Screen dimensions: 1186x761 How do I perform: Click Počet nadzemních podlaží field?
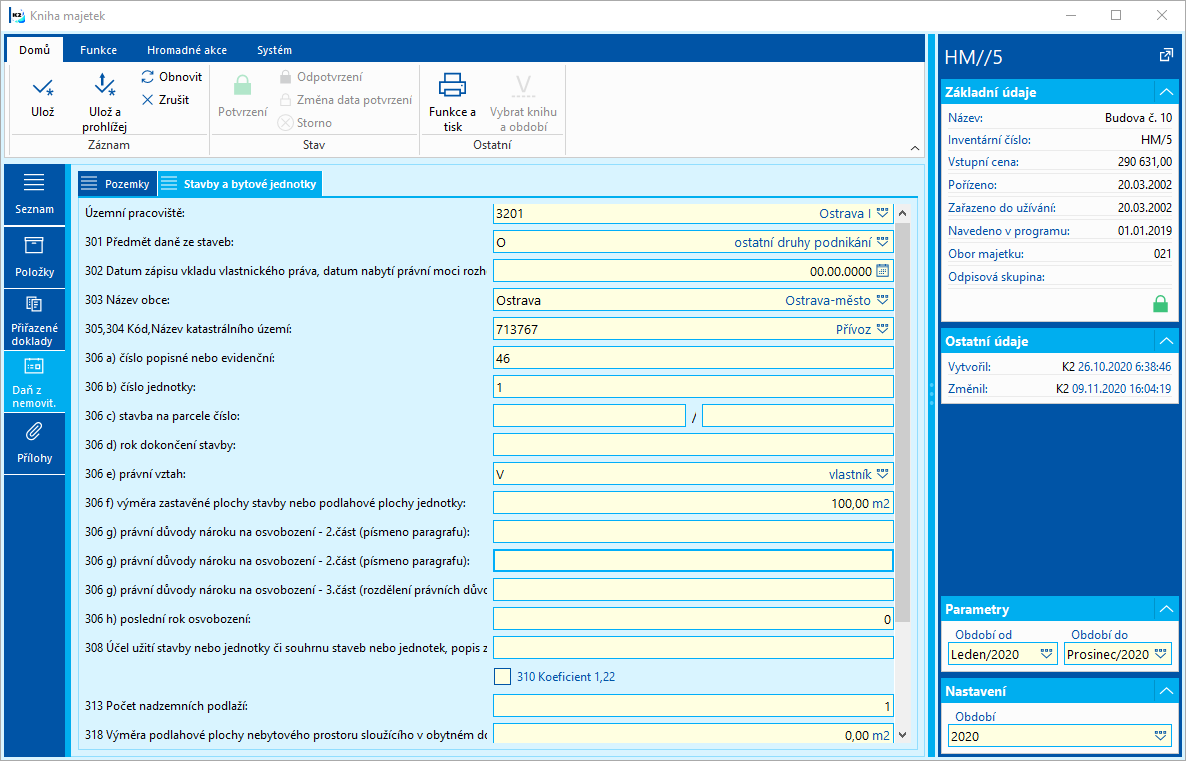point(693,706)
